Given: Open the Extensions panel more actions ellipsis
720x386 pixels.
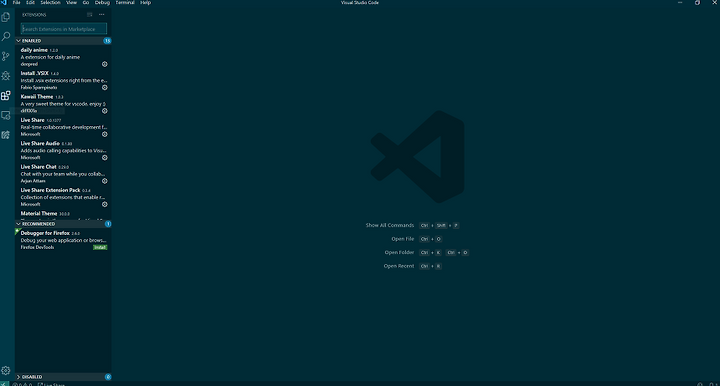Looking at the screenshot, I should point(101,15).
